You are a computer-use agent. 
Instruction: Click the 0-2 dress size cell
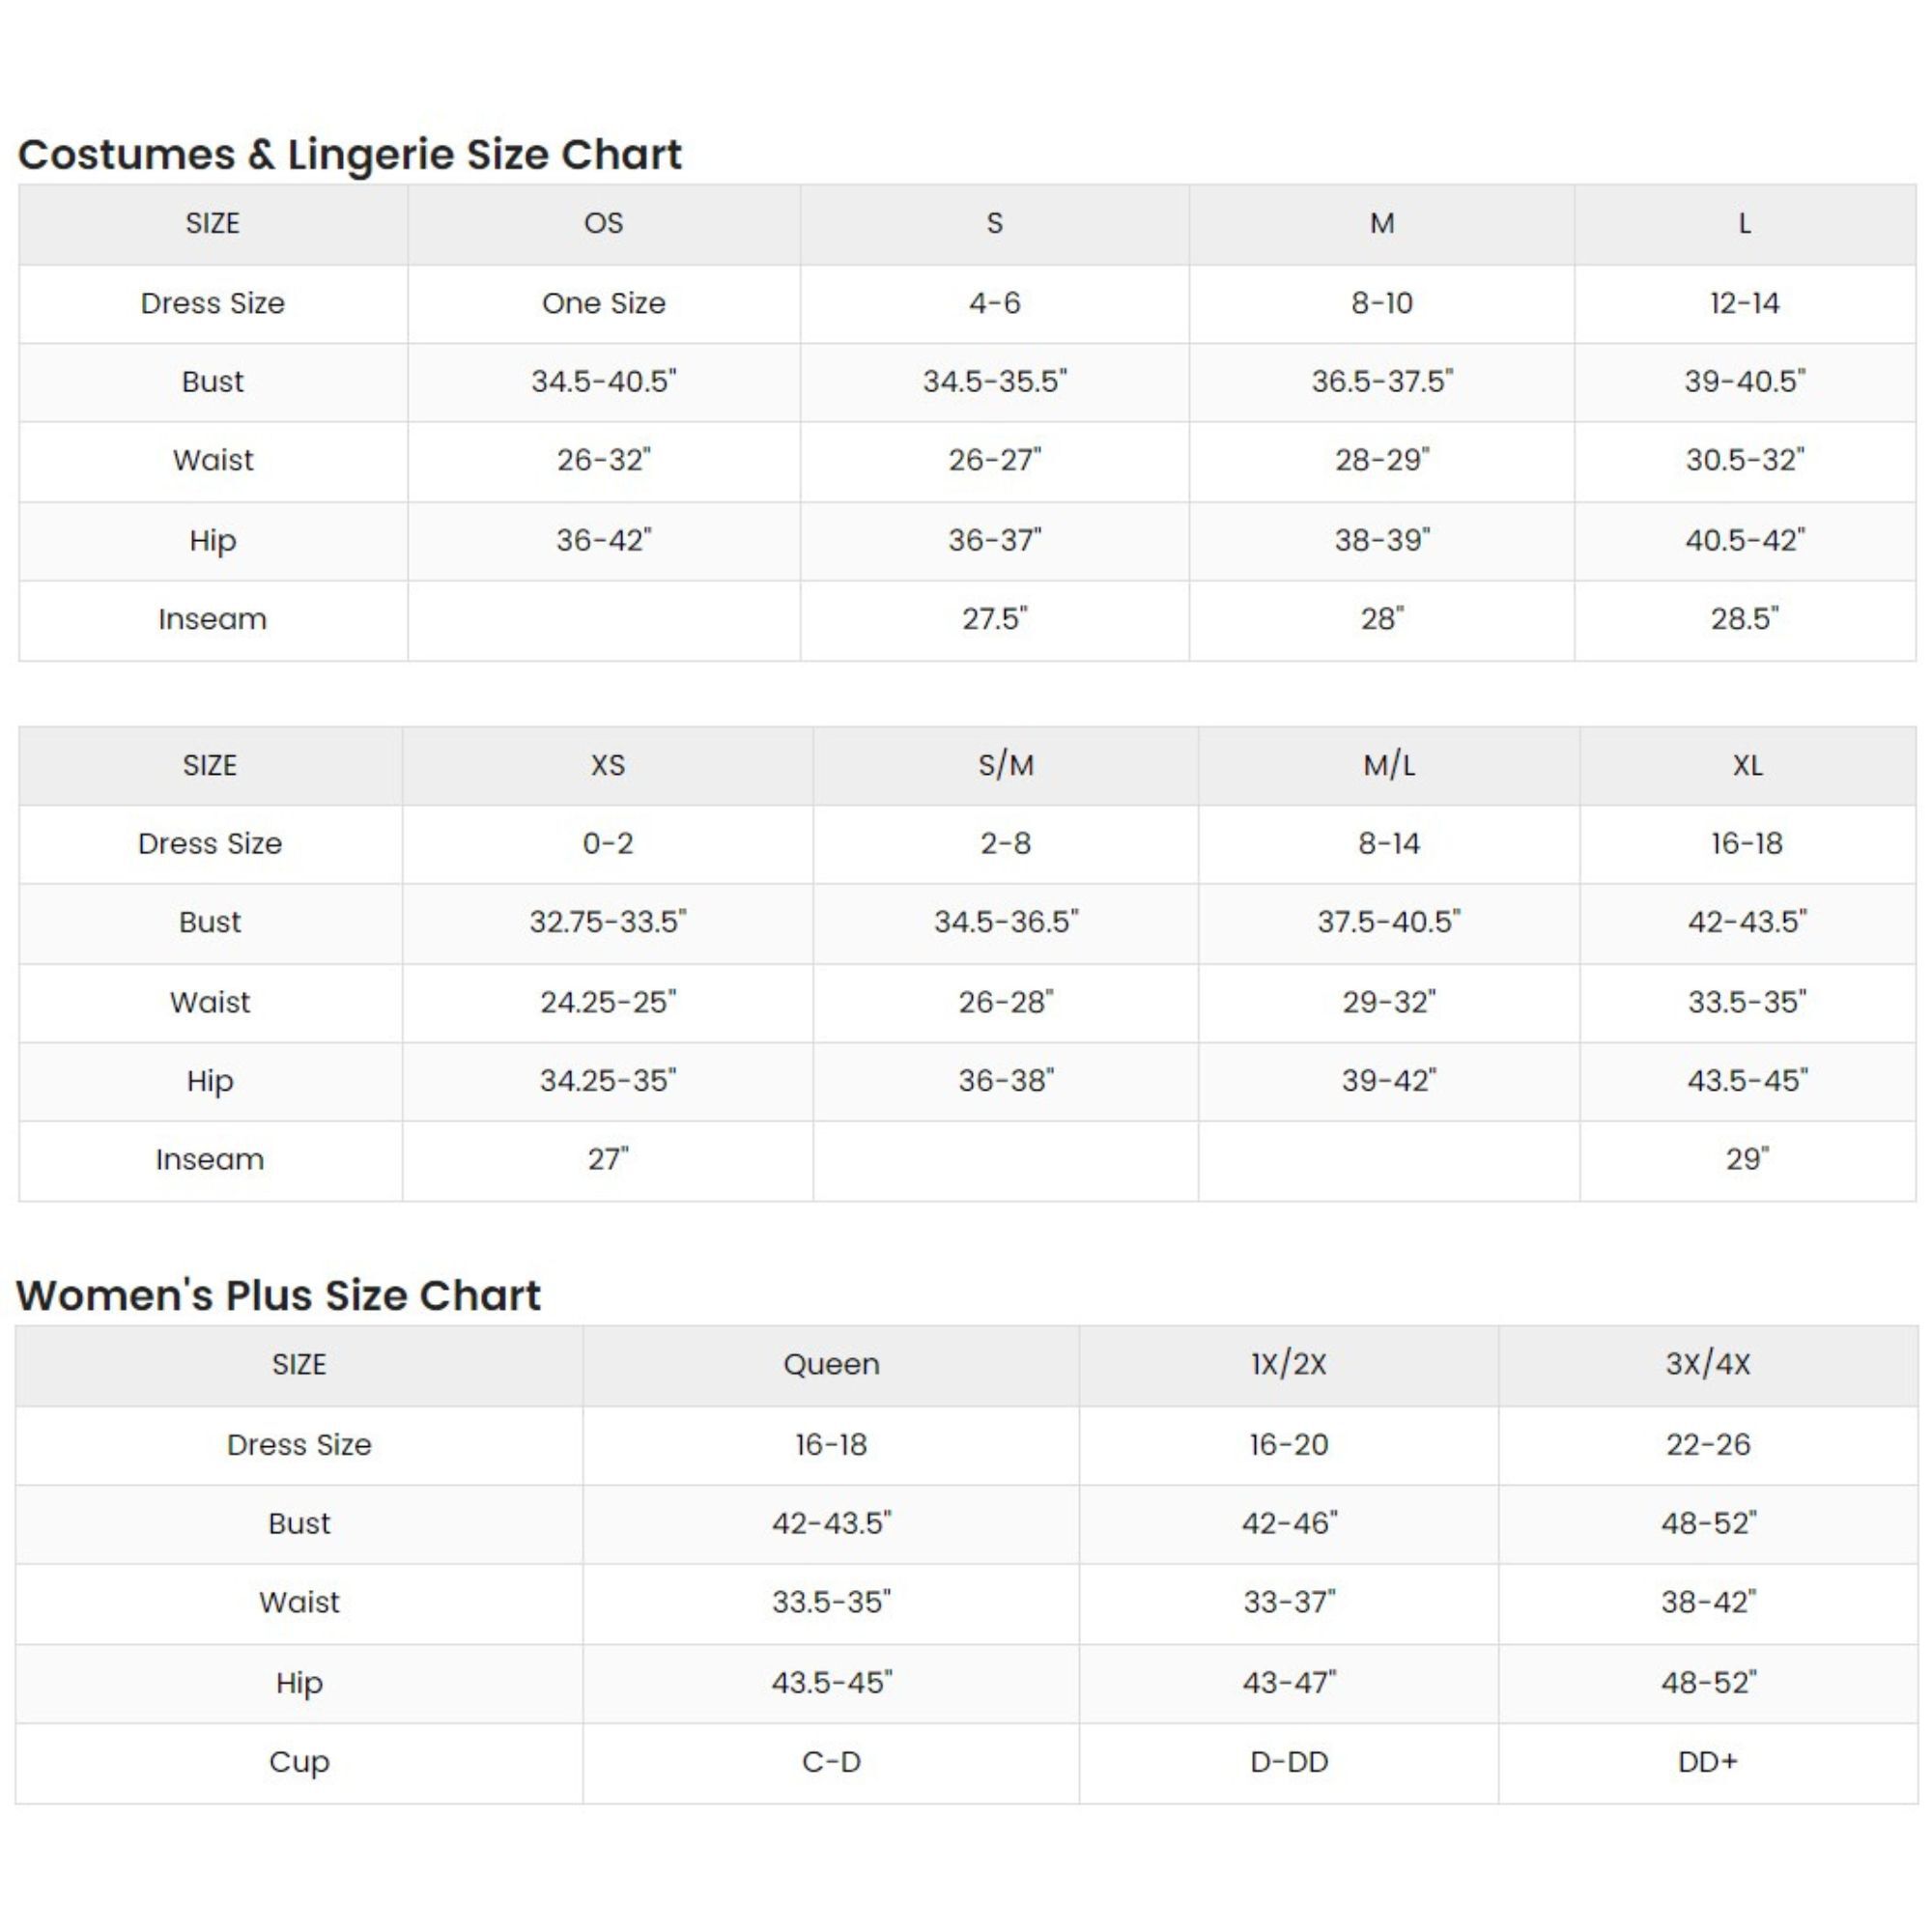(607, 843)
